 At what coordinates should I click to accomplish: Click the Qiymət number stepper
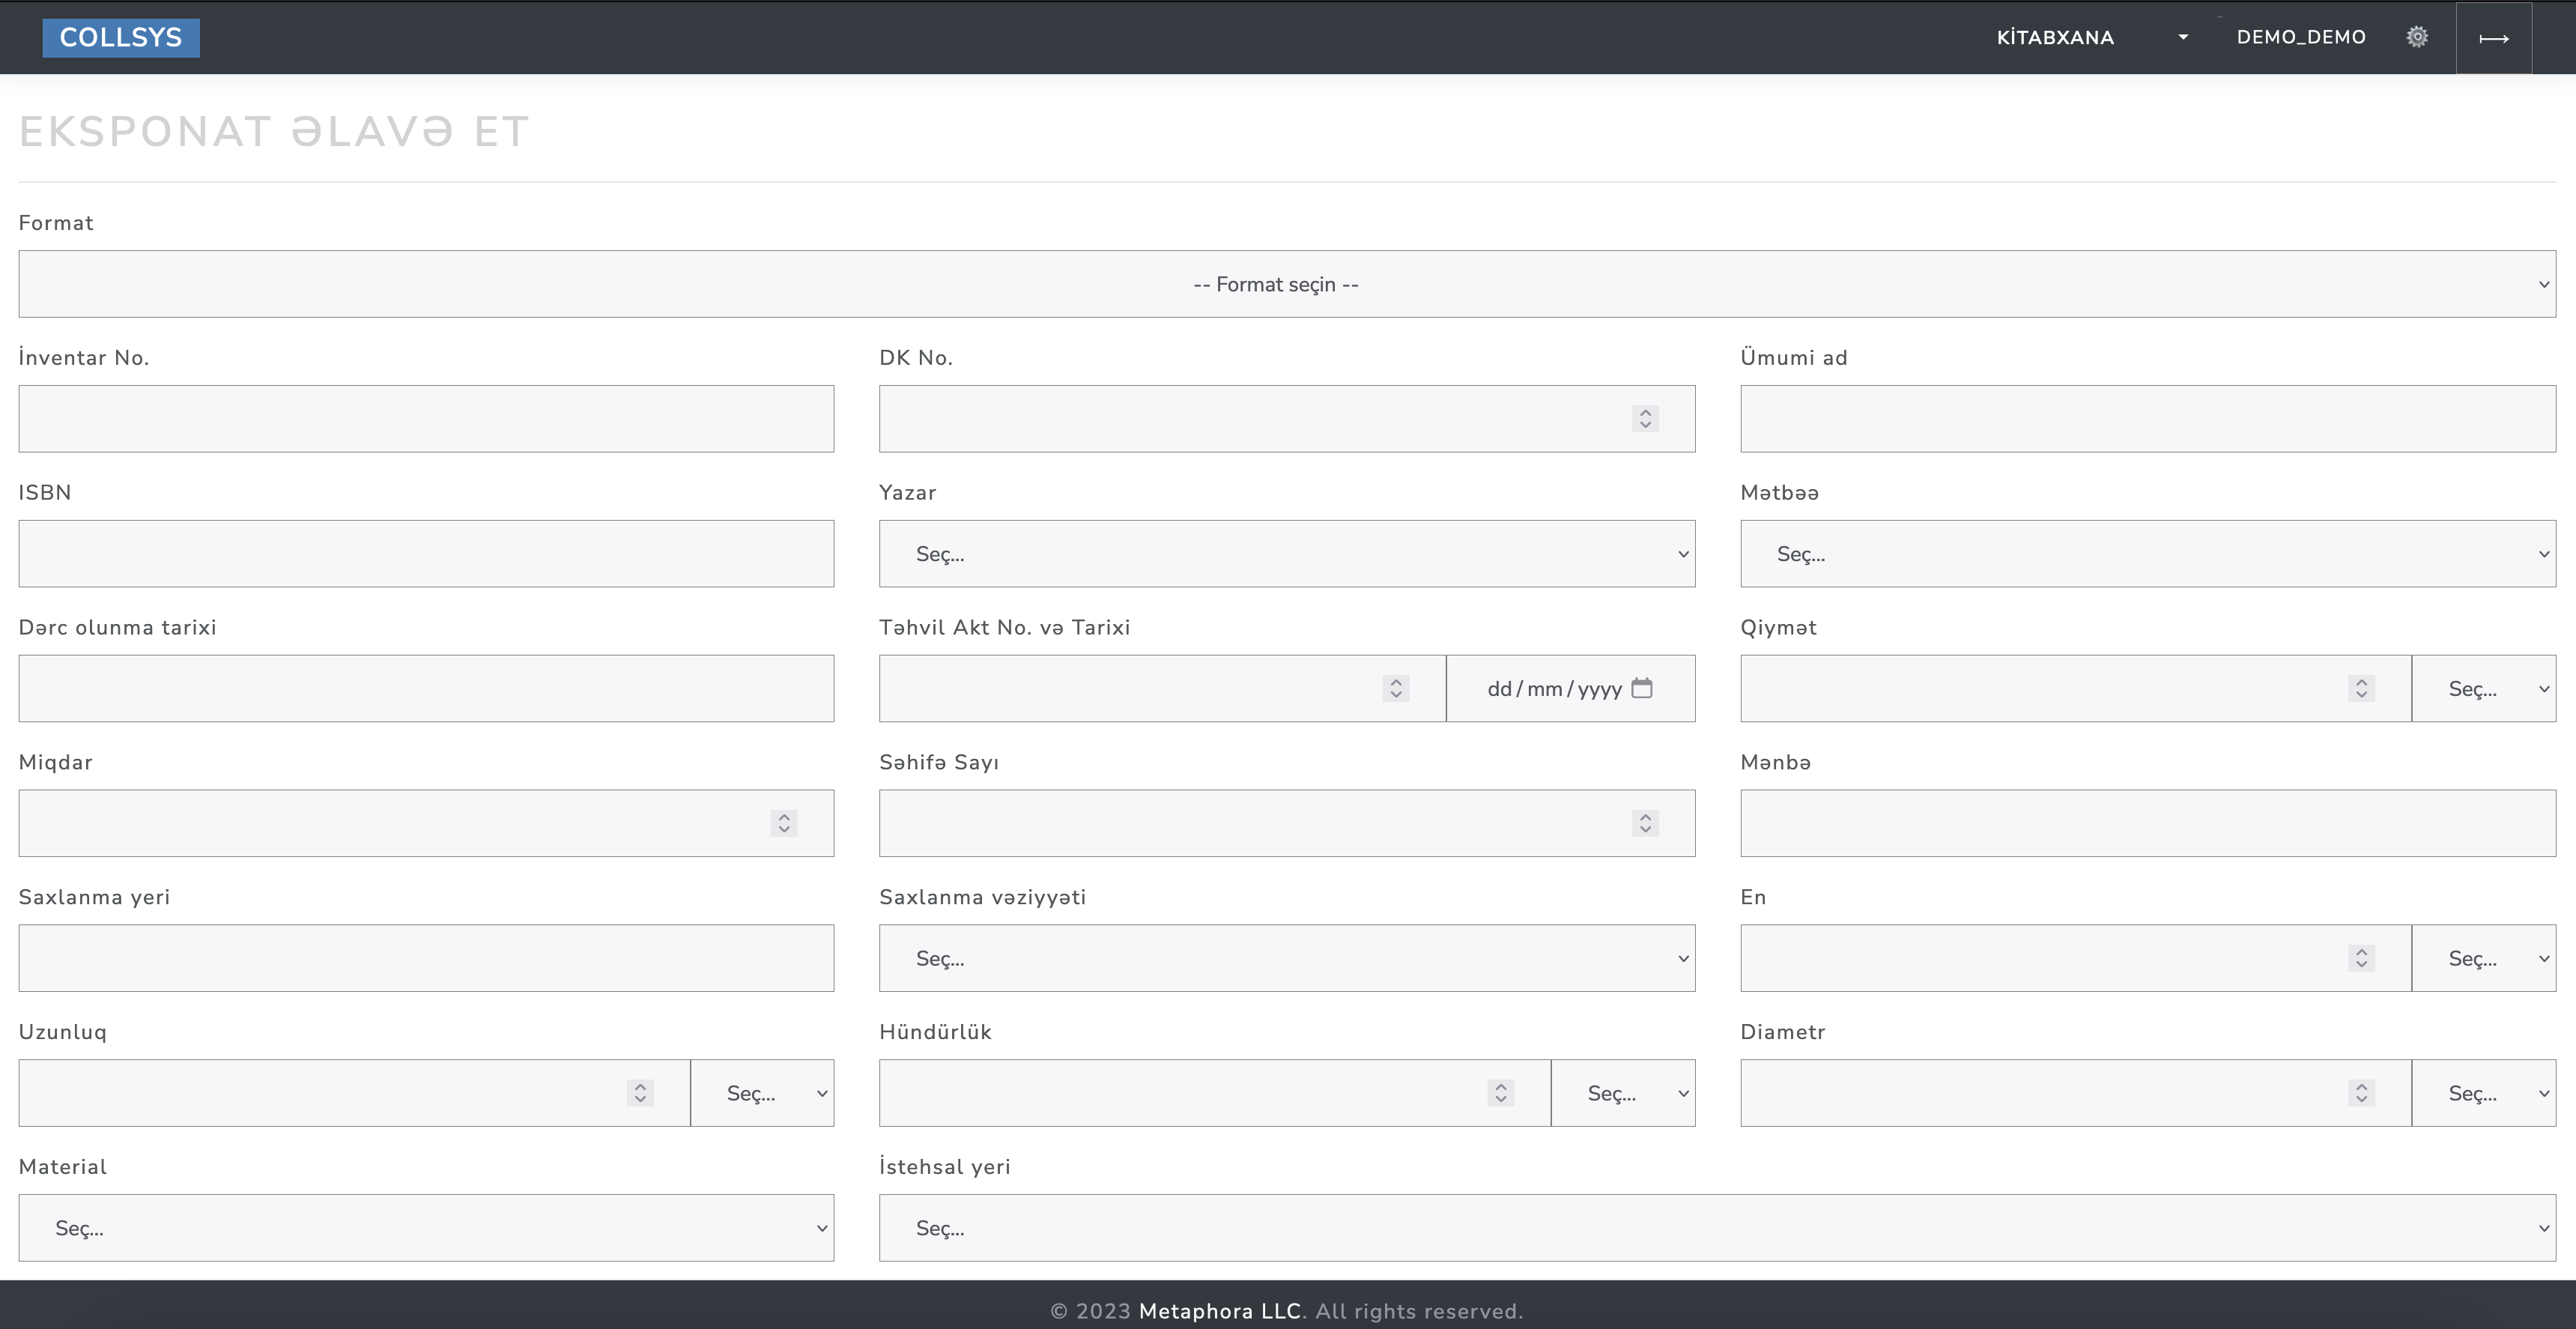coord(2360,688)
